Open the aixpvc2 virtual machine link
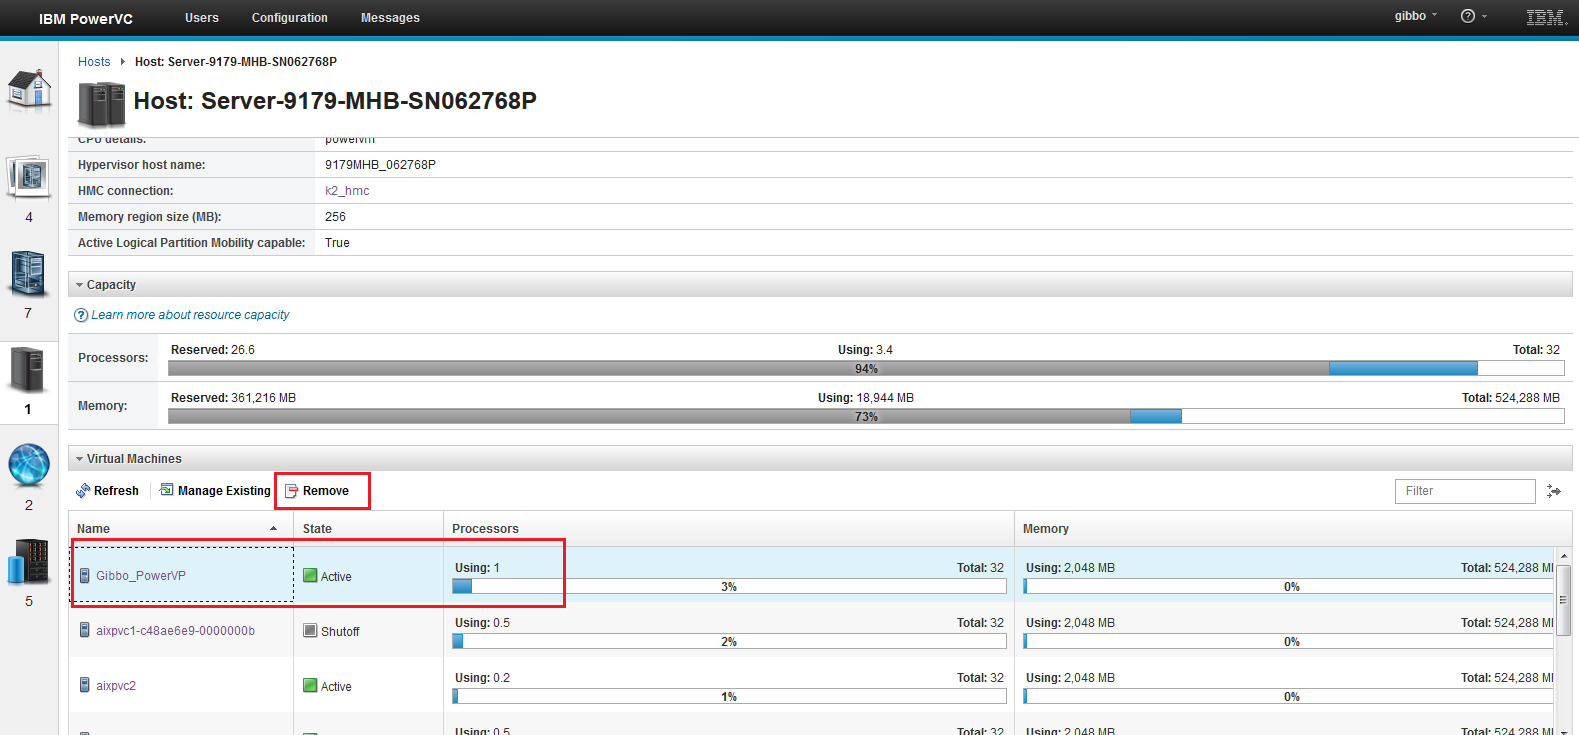This screenshot has width=1579, height=735. tap(116, 686)
